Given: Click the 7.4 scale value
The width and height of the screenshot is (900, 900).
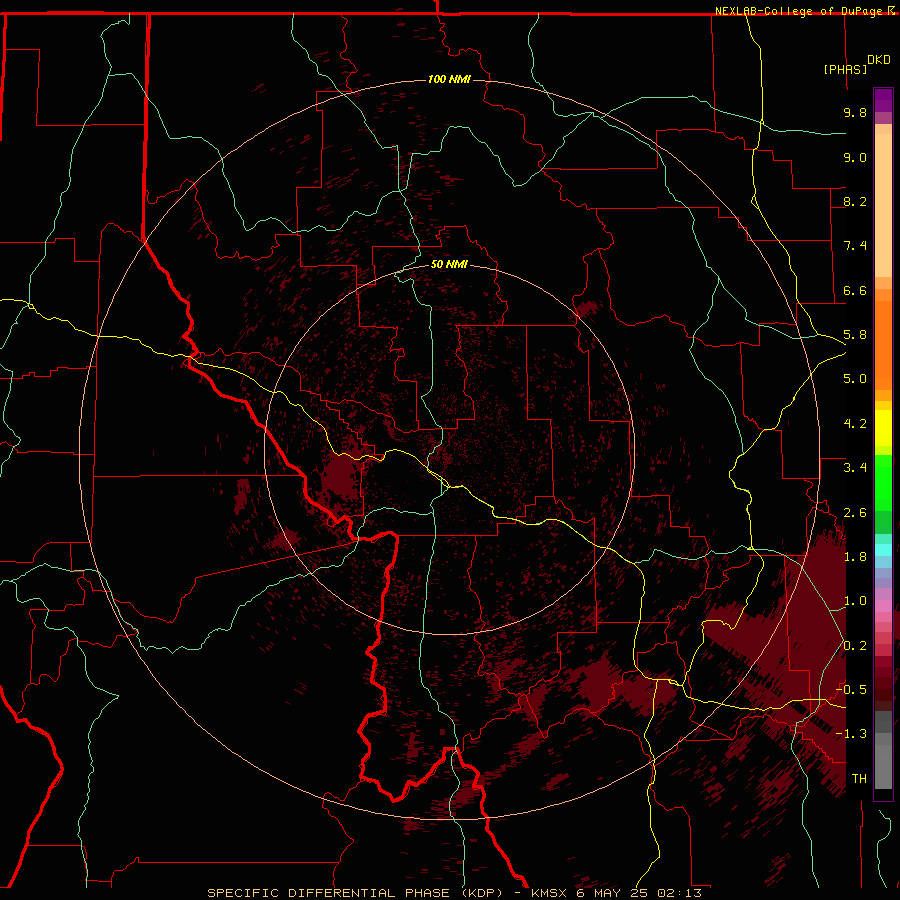Looking at the screenshot, I should coord(855,246).
